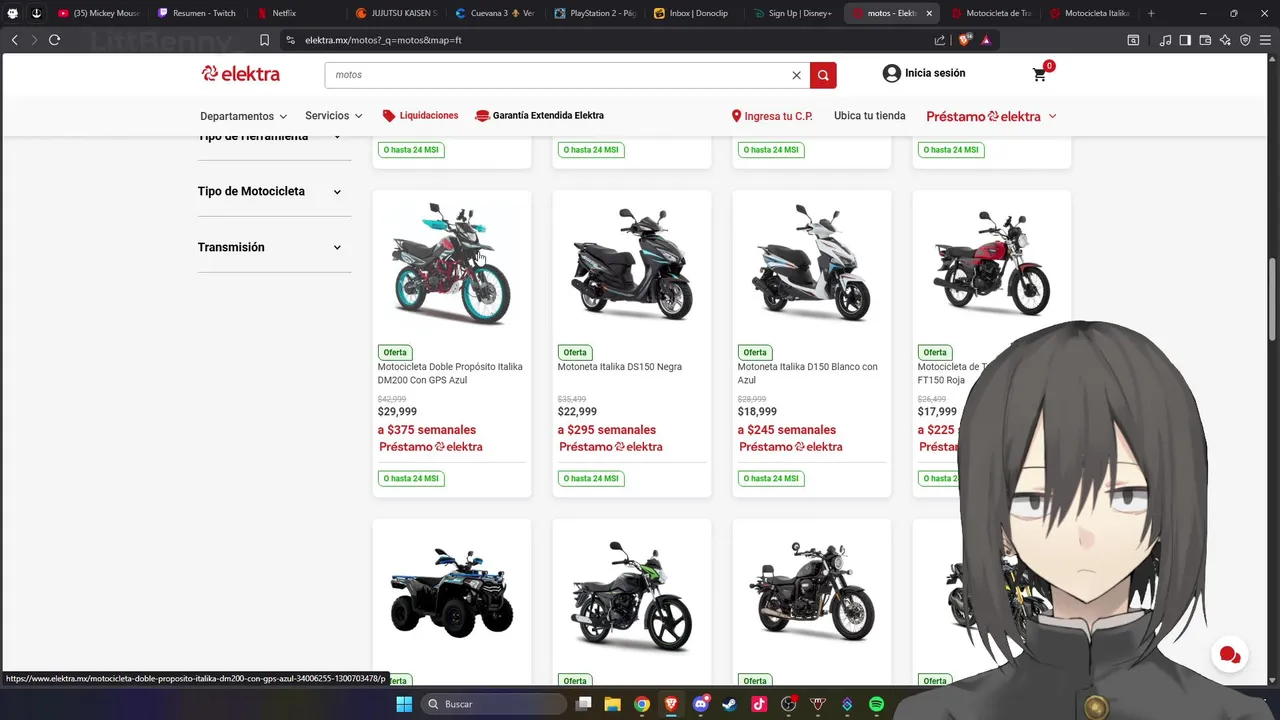1280x720 pixels.
Task: Open a new browser tab with the plus icon
Action: click(x=1151, y=13)
